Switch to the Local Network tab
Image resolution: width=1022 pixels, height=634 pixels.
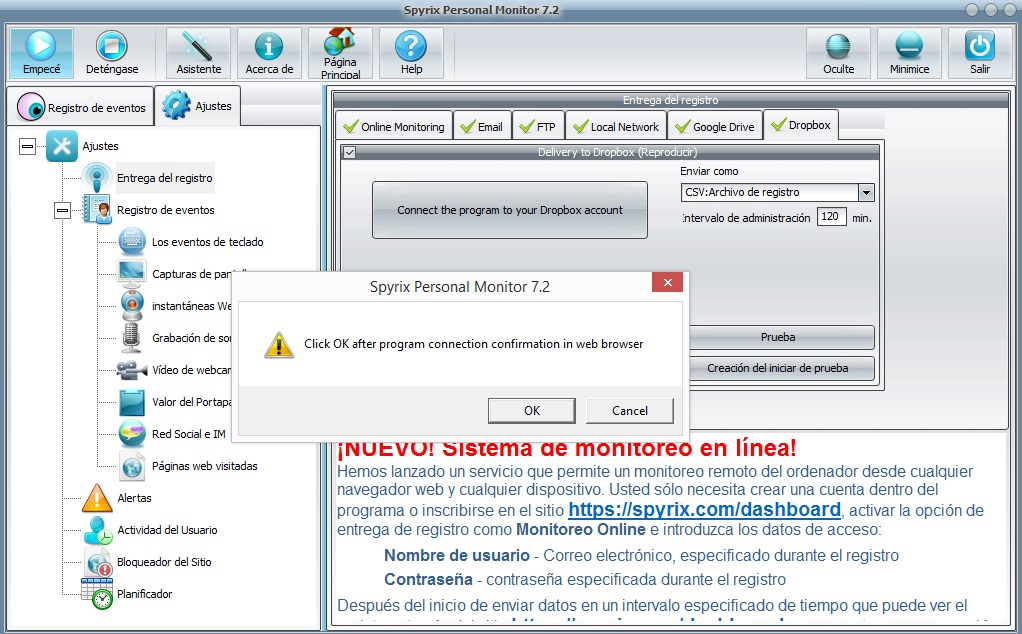[x=616, y=126]
